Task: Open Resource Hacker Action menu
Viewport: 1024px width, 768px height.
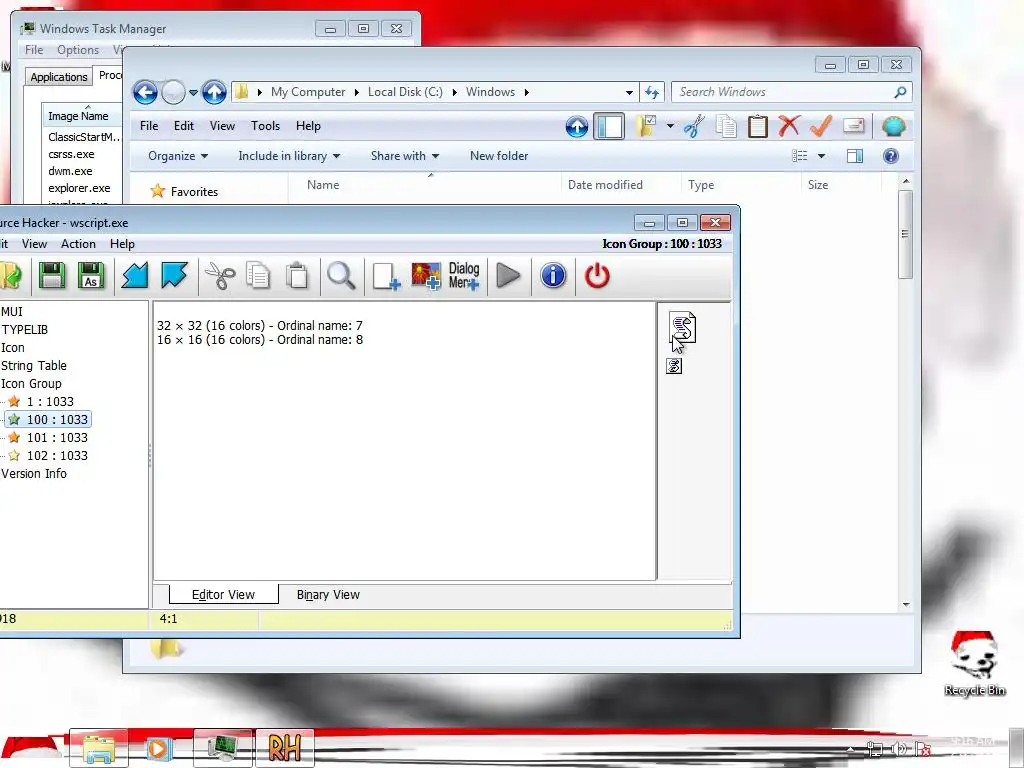Action: (x=78, y=244)
